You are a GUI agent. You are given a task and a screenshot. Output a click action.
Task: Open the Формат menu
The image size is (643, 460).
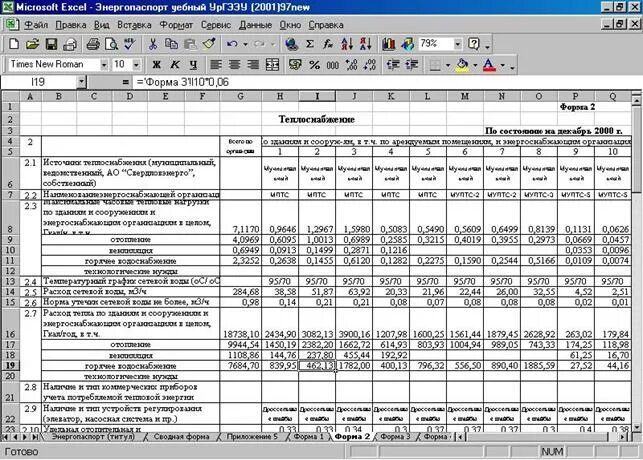(x=176, y=25)
